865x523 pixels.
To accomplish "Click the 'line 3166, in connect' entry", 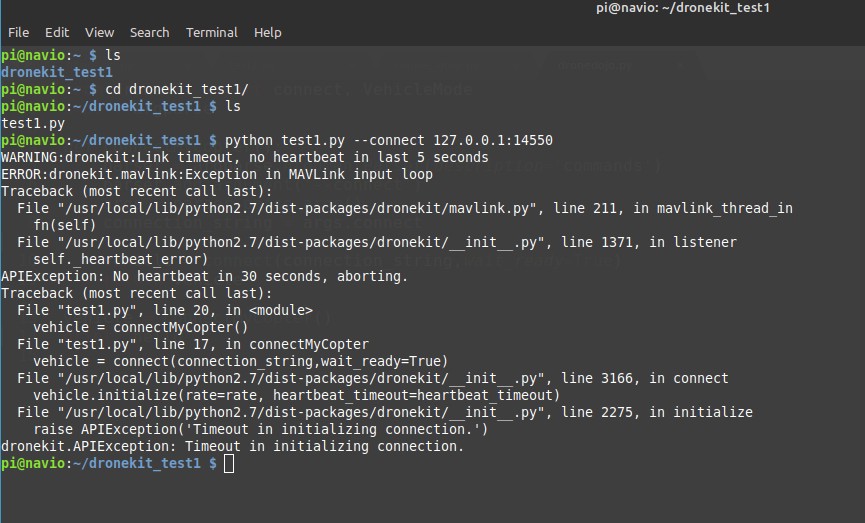I will [x=373, y=378].
